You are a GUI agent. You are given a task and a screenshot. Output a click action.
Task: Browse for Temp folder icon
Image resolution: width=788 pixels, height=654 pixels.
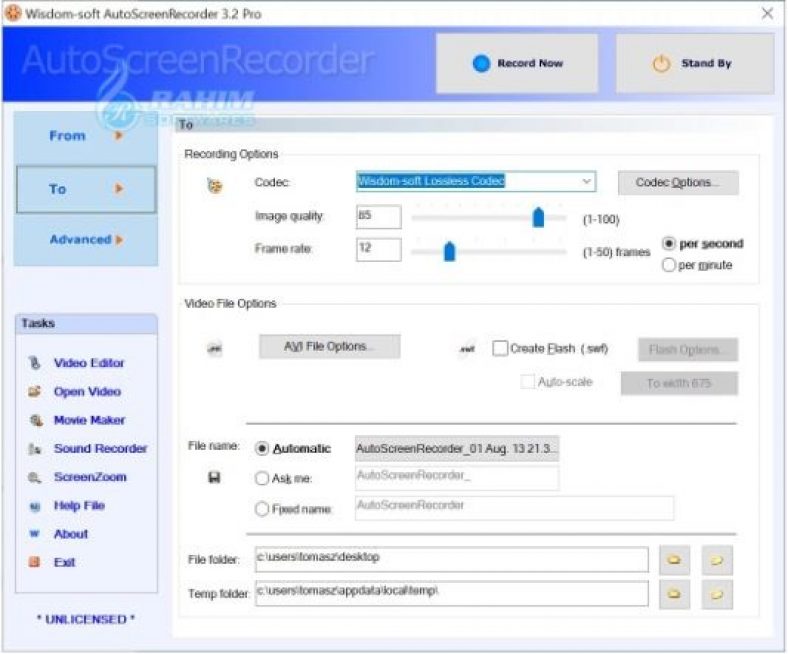(674, 594)
